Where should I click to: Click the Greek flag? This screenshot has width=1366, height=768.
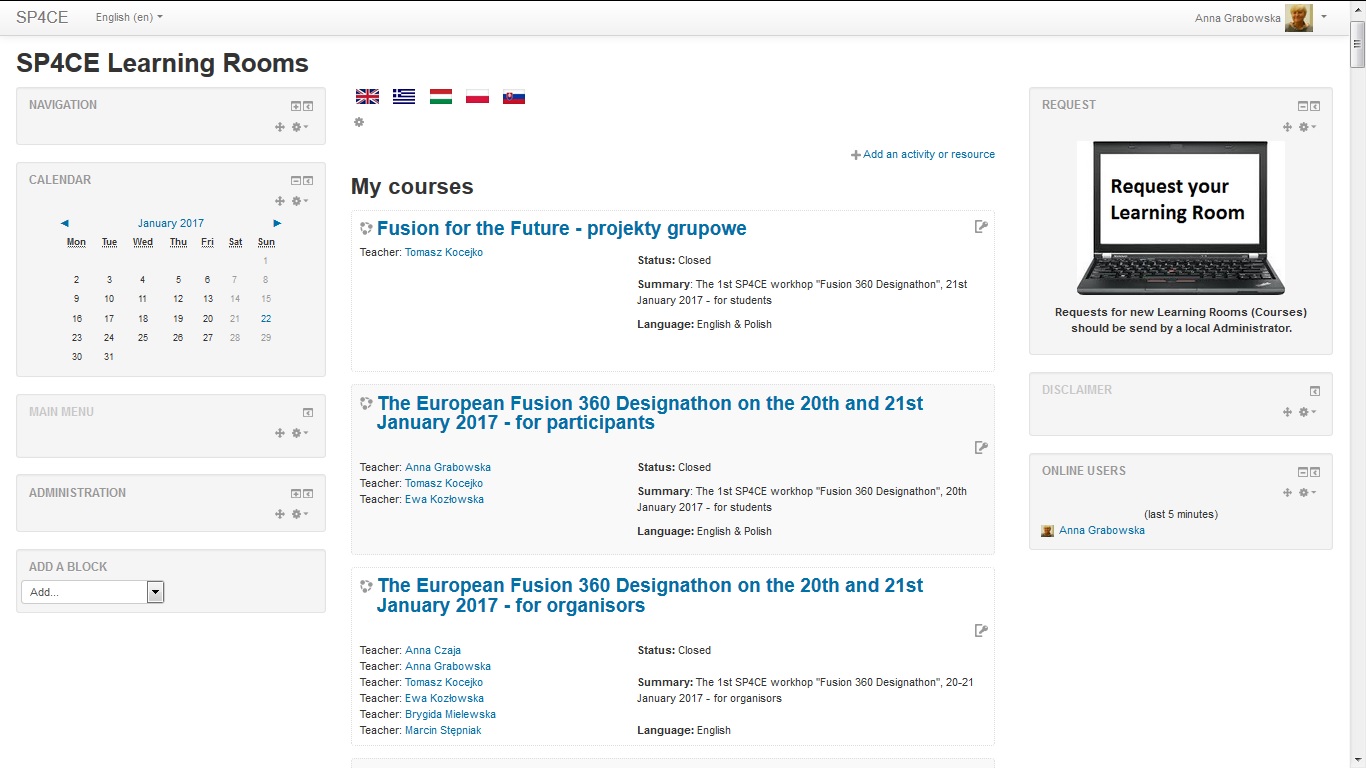coord(404,97)
